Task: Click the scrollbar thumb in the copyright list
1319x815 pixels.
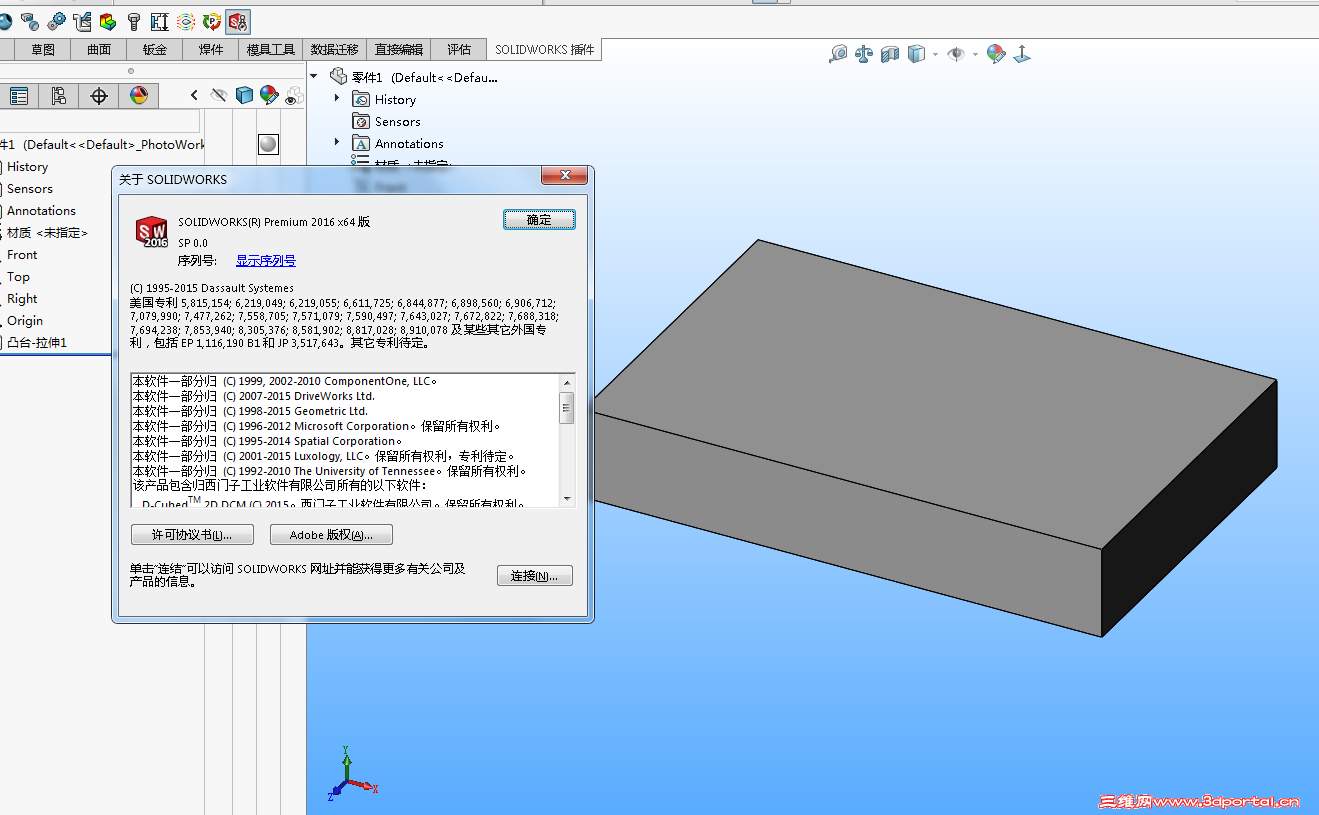Action: [567, 408]
